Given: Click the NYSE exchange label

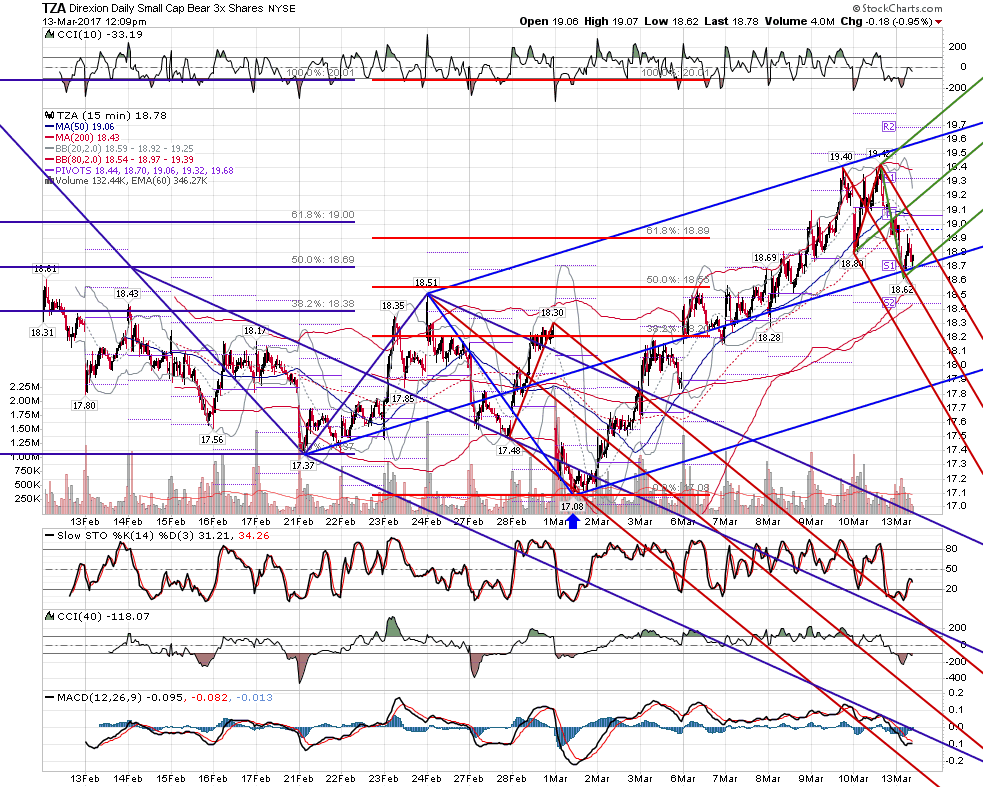Looking at the screenshot, I should pyautogui.click(x=281, y=9).
